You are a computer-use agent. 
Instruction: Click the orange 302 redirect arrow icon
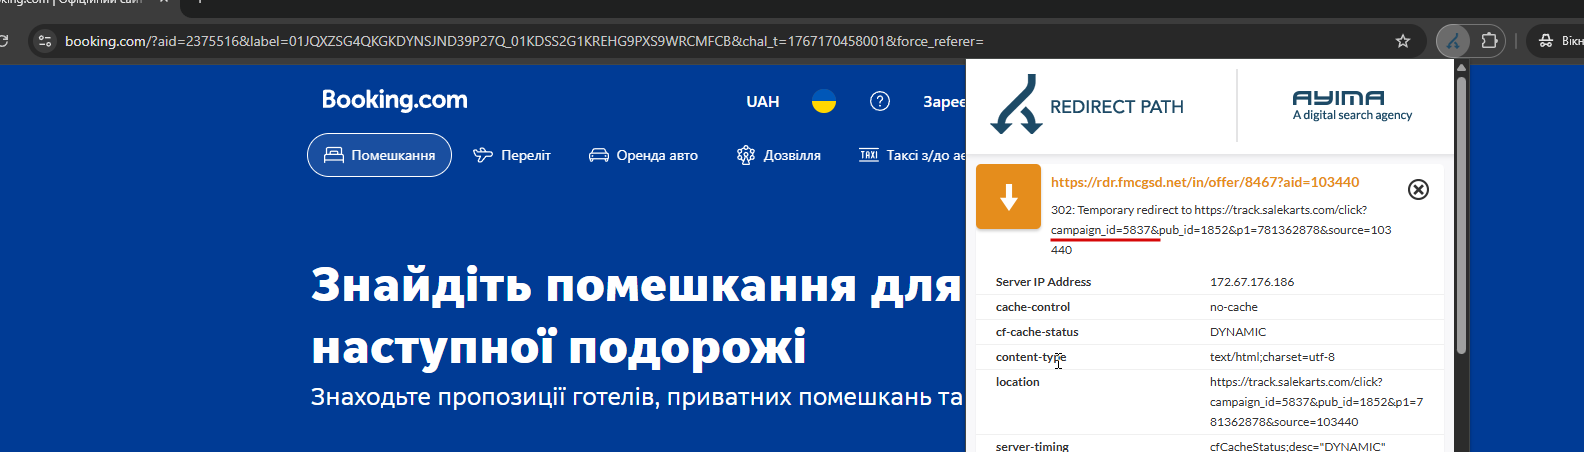pyautogui.click(x=1008, y=196)
